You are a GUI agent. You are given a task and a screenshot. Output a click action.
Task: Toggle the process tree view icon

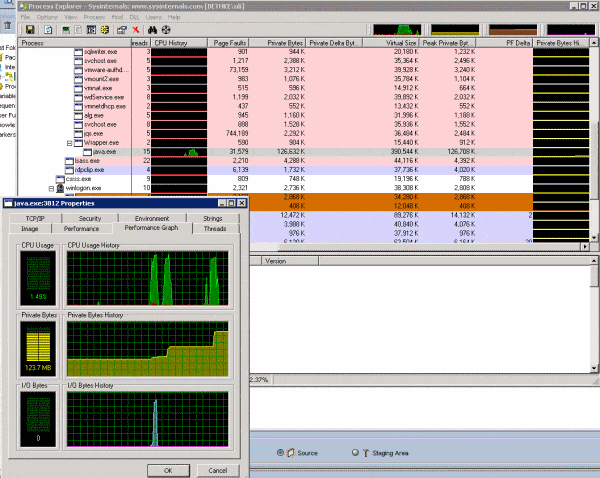(78, 30)
